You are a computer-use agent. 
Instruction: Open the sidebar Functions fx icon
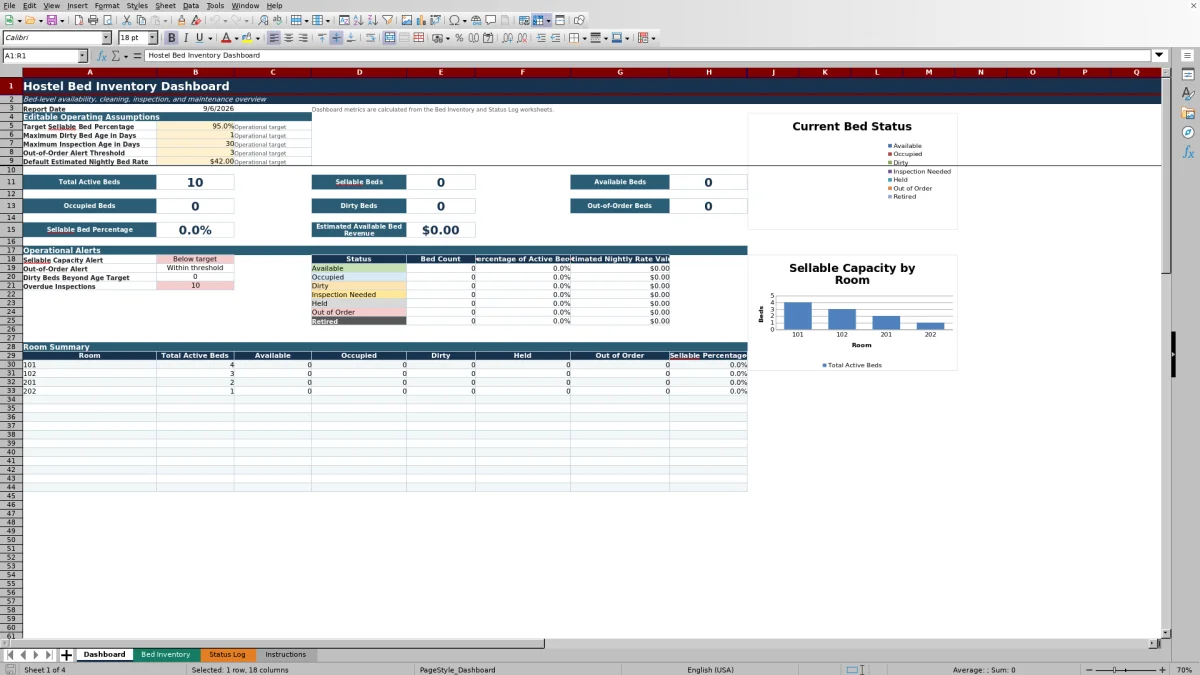[x=1188, y=152]
